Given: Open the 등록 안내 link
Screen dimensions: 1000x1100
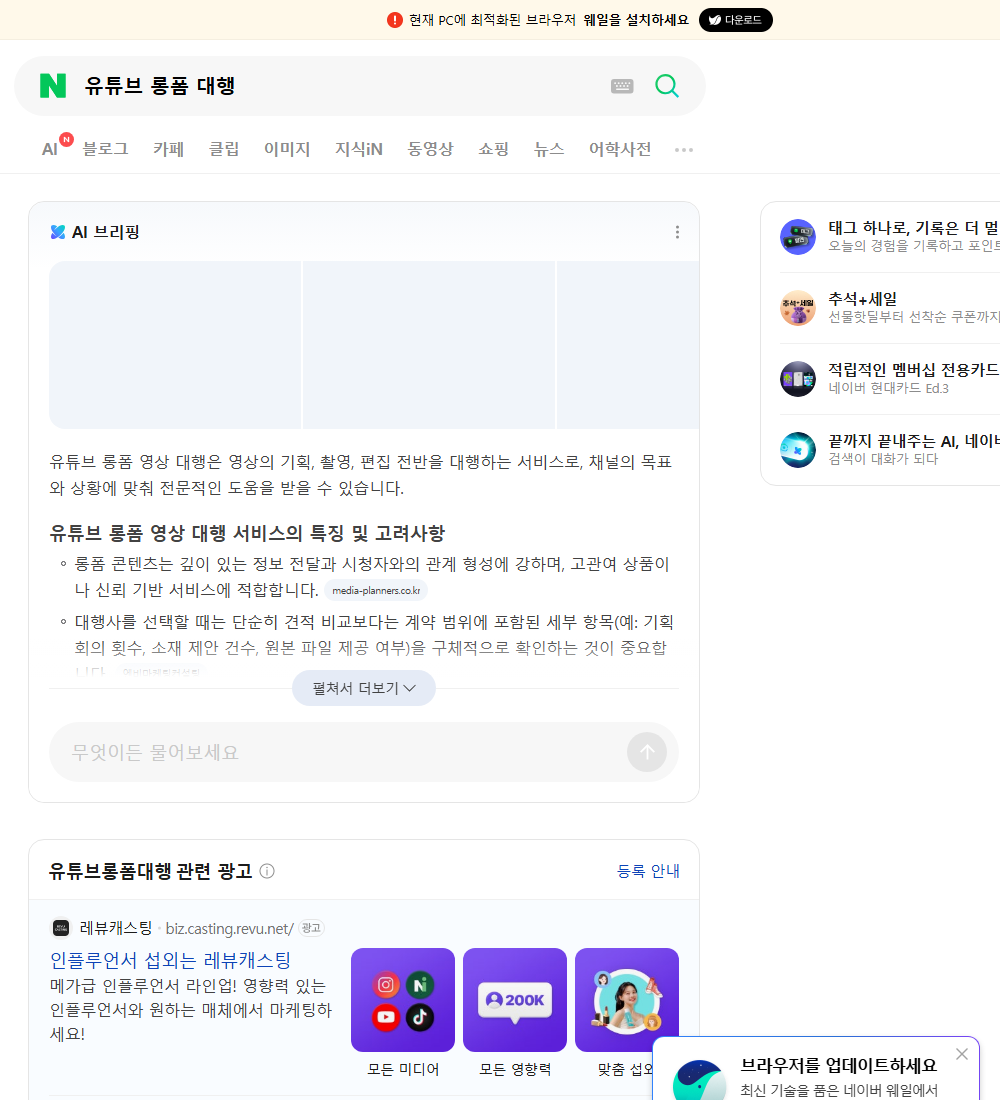Looking at the screenshot, I should tap(648, 871).
